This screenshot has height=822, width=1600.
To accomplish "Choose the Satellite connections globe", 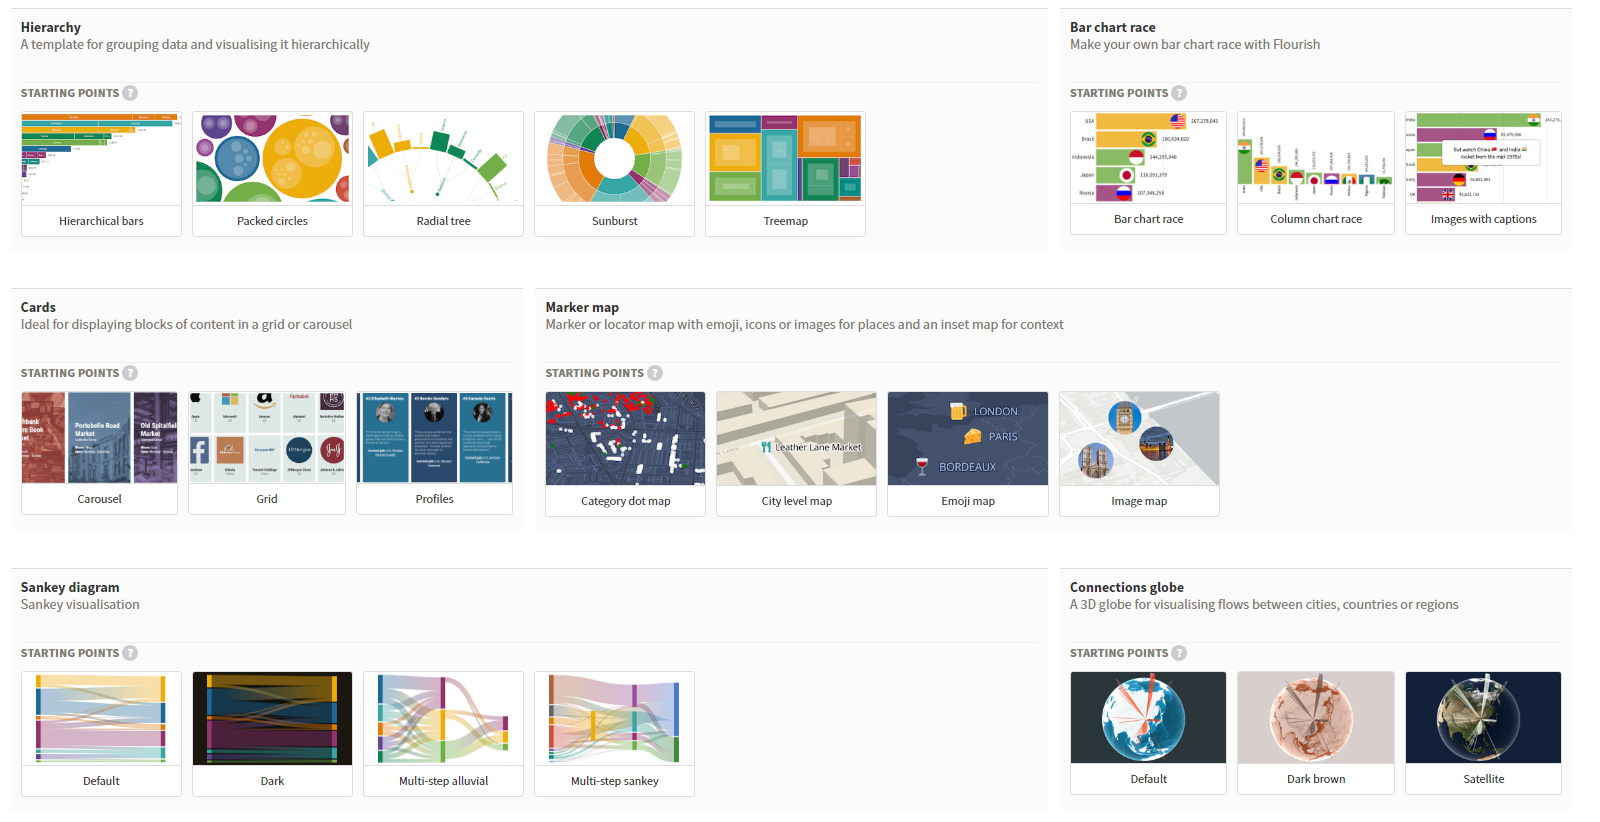I will coord(1483,733).
